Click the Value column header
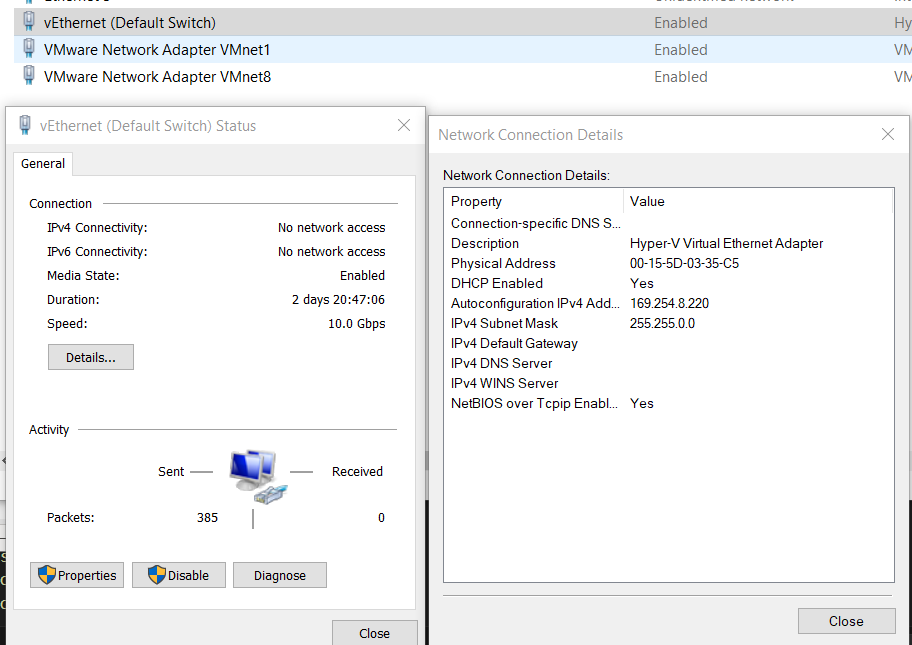 (758, 201)
